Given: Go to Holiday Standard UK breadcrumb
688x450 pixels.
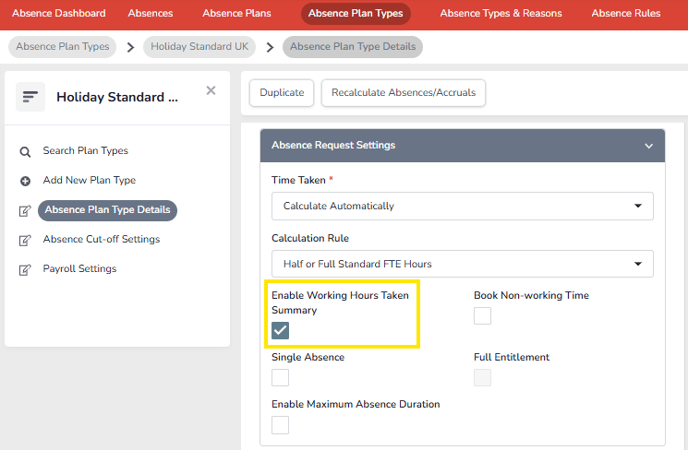Looking at the screenshot, I should point(200,46).
